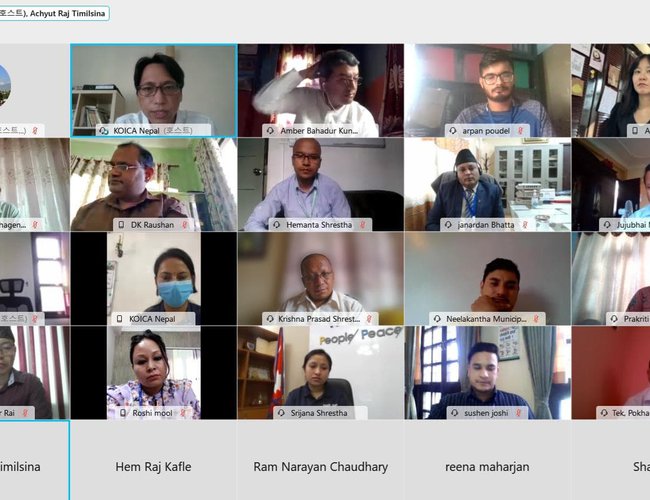650x500 pixels.
Task: Select Hem Raj Kafle's blank participant tile
Action: pos(154,460)
